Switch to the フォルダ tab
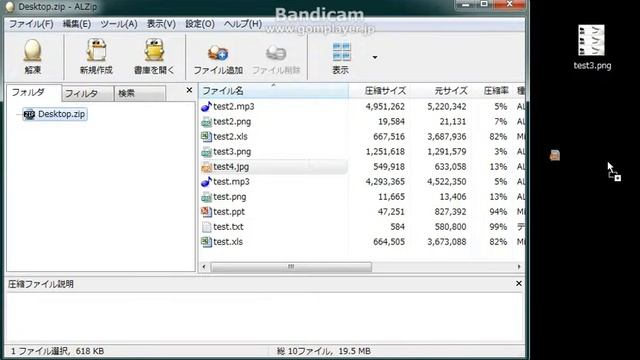The height and width of the screenshot is (360, 640). click(33, 93)
